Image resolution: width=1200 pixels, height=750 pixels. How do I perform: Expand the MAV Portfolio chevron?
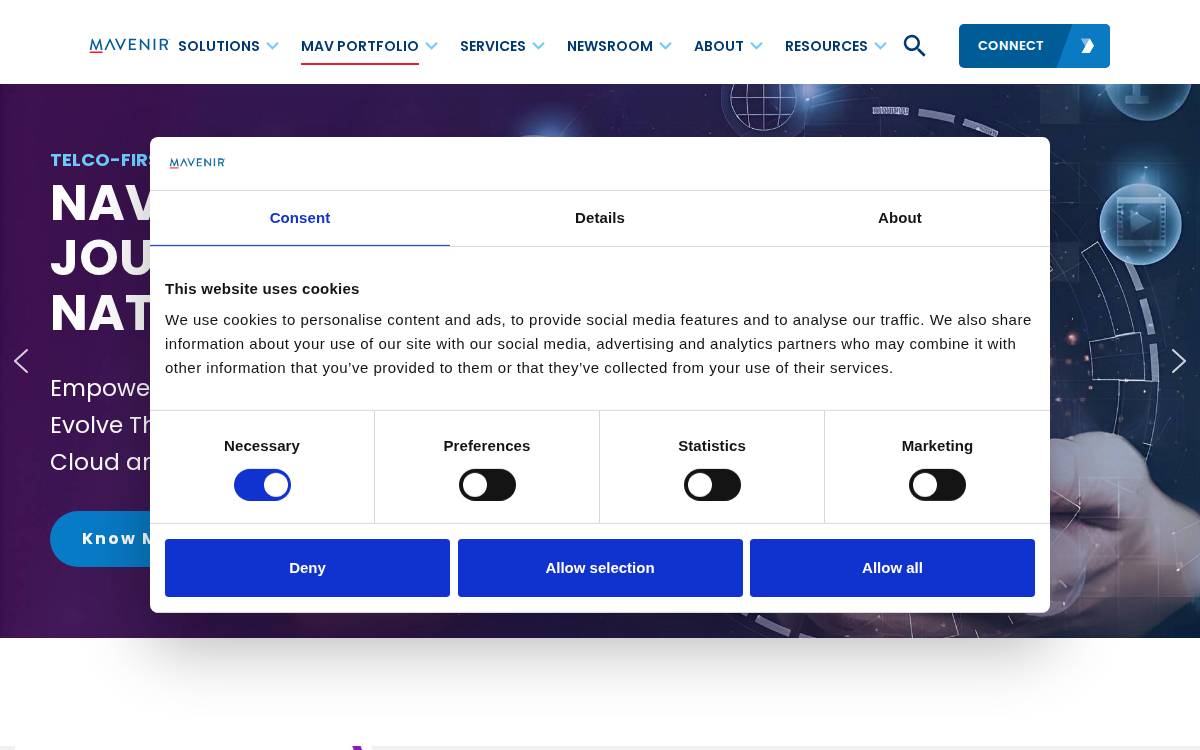tap(431, 46)
